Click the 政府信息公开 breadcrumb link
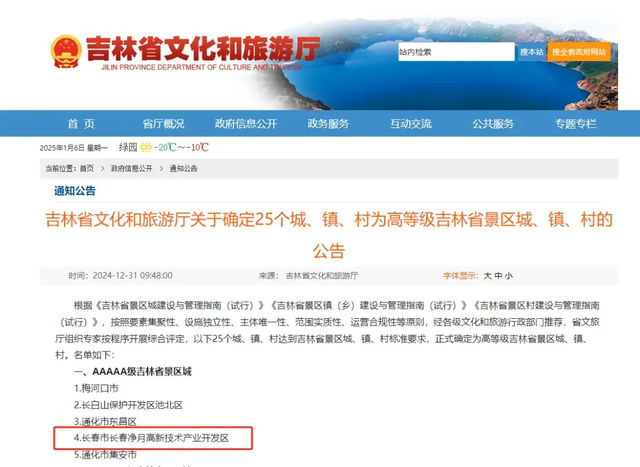640x467 pixels. [131, 169]
